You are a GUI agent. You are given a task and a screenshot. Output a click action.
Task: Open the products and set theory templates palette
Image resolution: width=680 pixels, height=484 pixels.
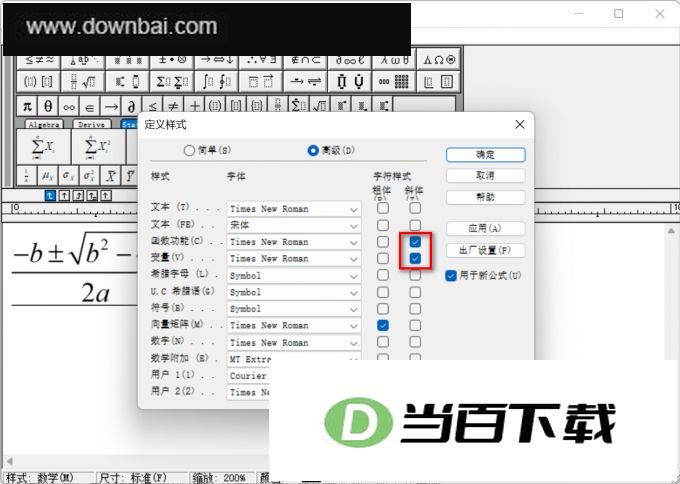pos(350,82)
